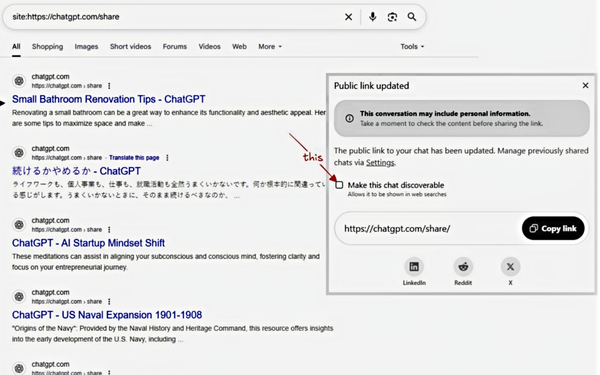
Task: Open options menu for AI Startup Mindset result
Action: point(109,230)
